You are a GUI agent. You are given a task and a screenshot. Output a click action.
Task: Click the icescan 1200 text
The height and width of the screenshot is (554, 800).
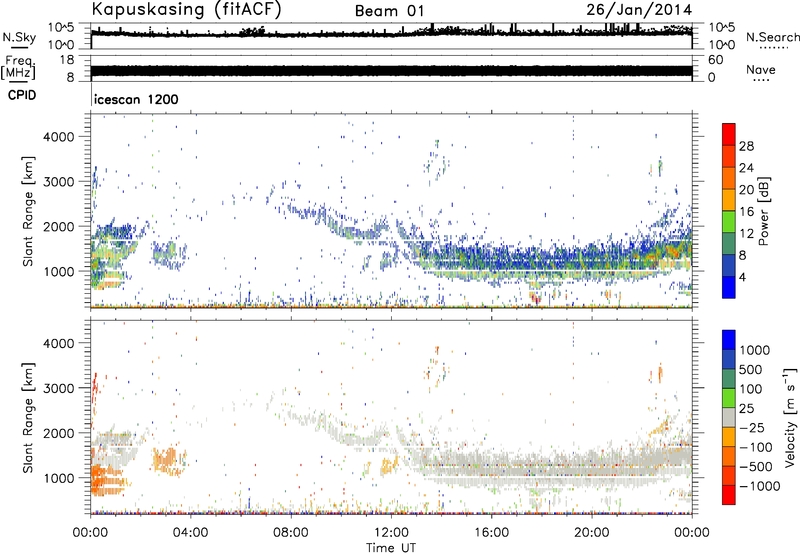(136, 99)
